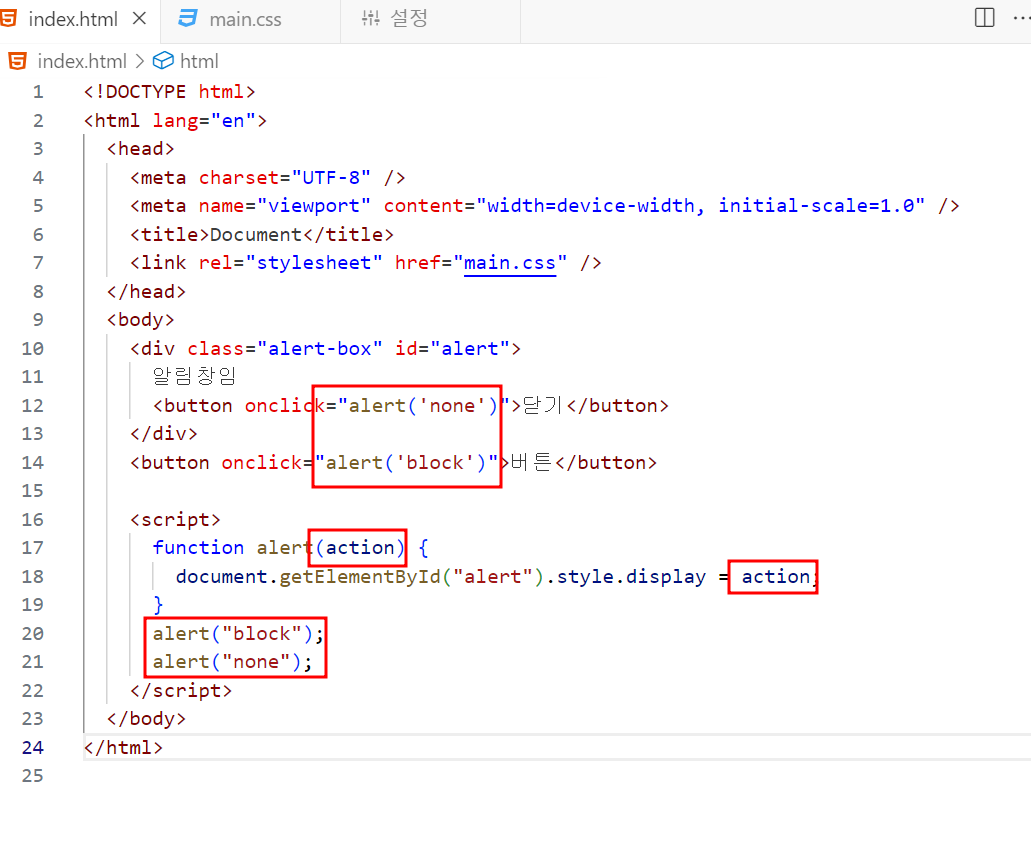Click line number 16 in gutter
This screenshot has width=1031, height=851.
click(x=33, y=520)
